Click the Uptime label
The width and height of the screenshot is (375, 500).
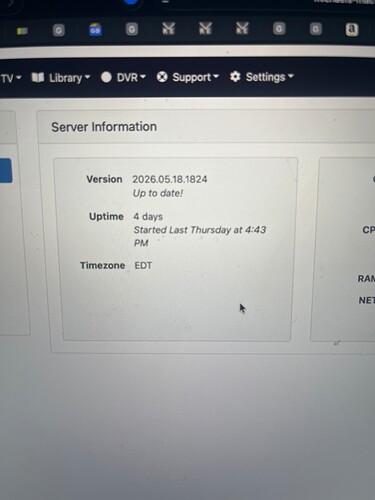coord(106,216)
